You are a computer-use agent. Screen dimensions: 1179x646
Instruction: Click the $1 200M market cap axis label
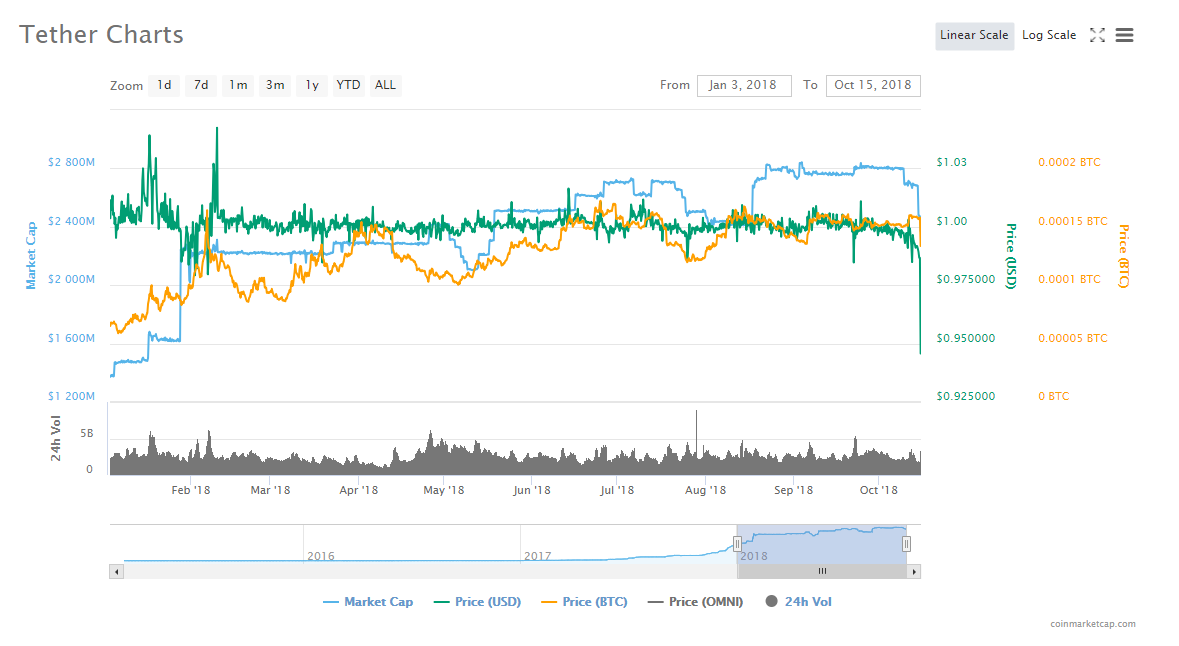(x=71, y=396)
